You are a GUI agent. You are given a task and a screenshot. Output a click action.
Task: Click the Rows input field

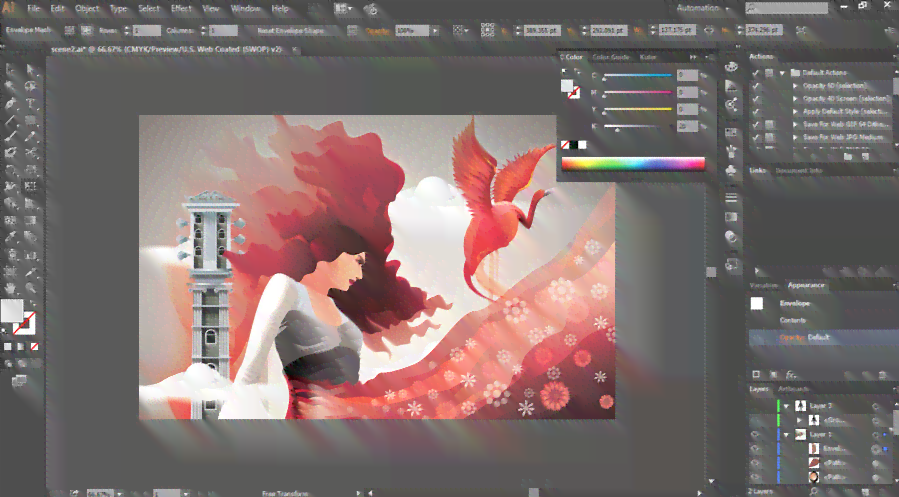tap(147, 31)
